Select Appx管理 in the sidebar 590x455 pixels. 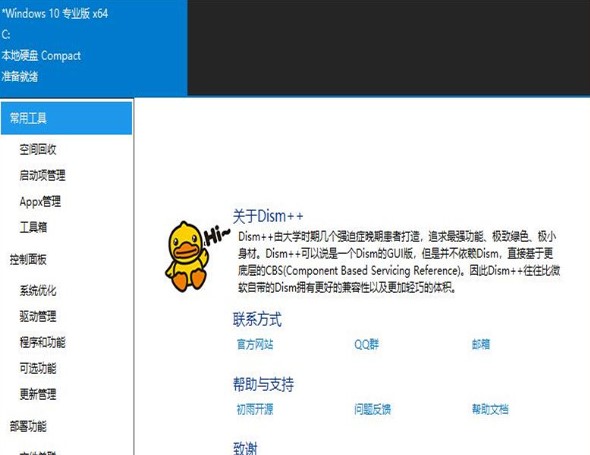(40, 201)
